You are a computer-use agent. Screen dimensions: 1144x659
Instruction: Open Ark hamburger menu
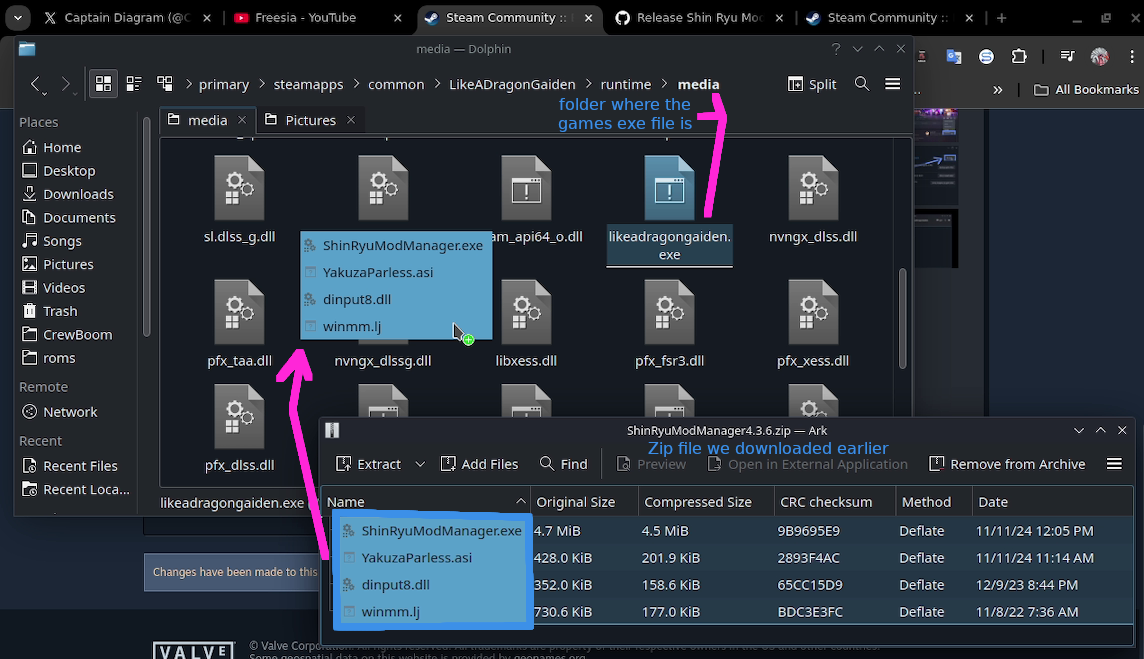[x=1114, y=464]
